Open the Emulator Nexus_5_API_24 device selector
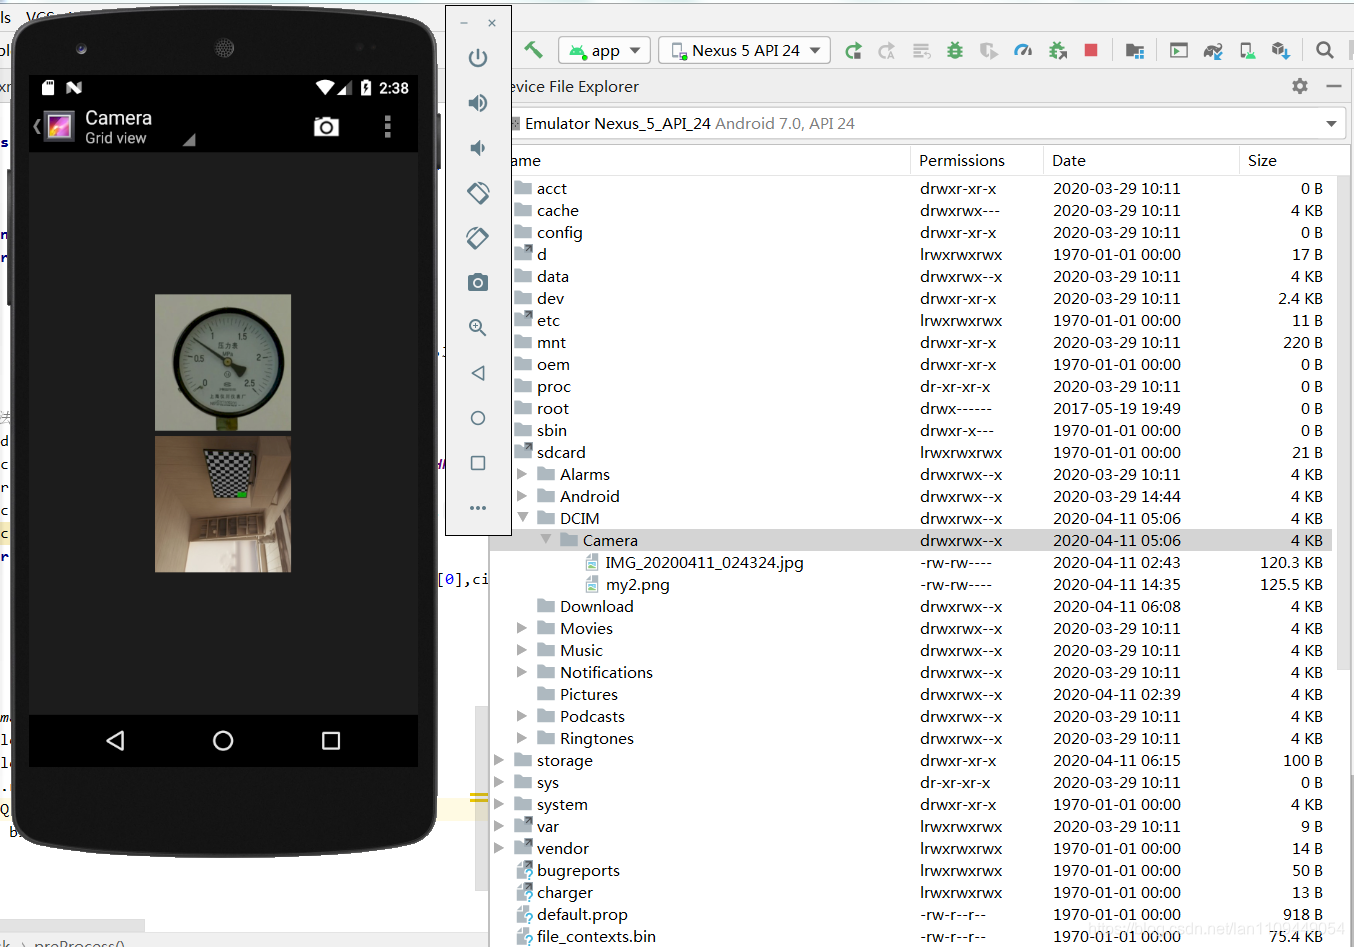1354x947 pixels. pyautogui.click(x=926, y=124)
